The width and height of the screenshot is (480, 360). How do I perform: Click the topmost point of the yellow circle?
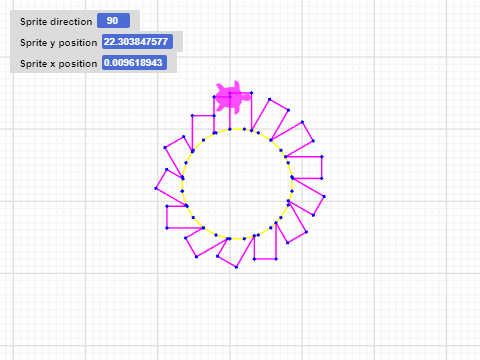(x=237, y=129)
